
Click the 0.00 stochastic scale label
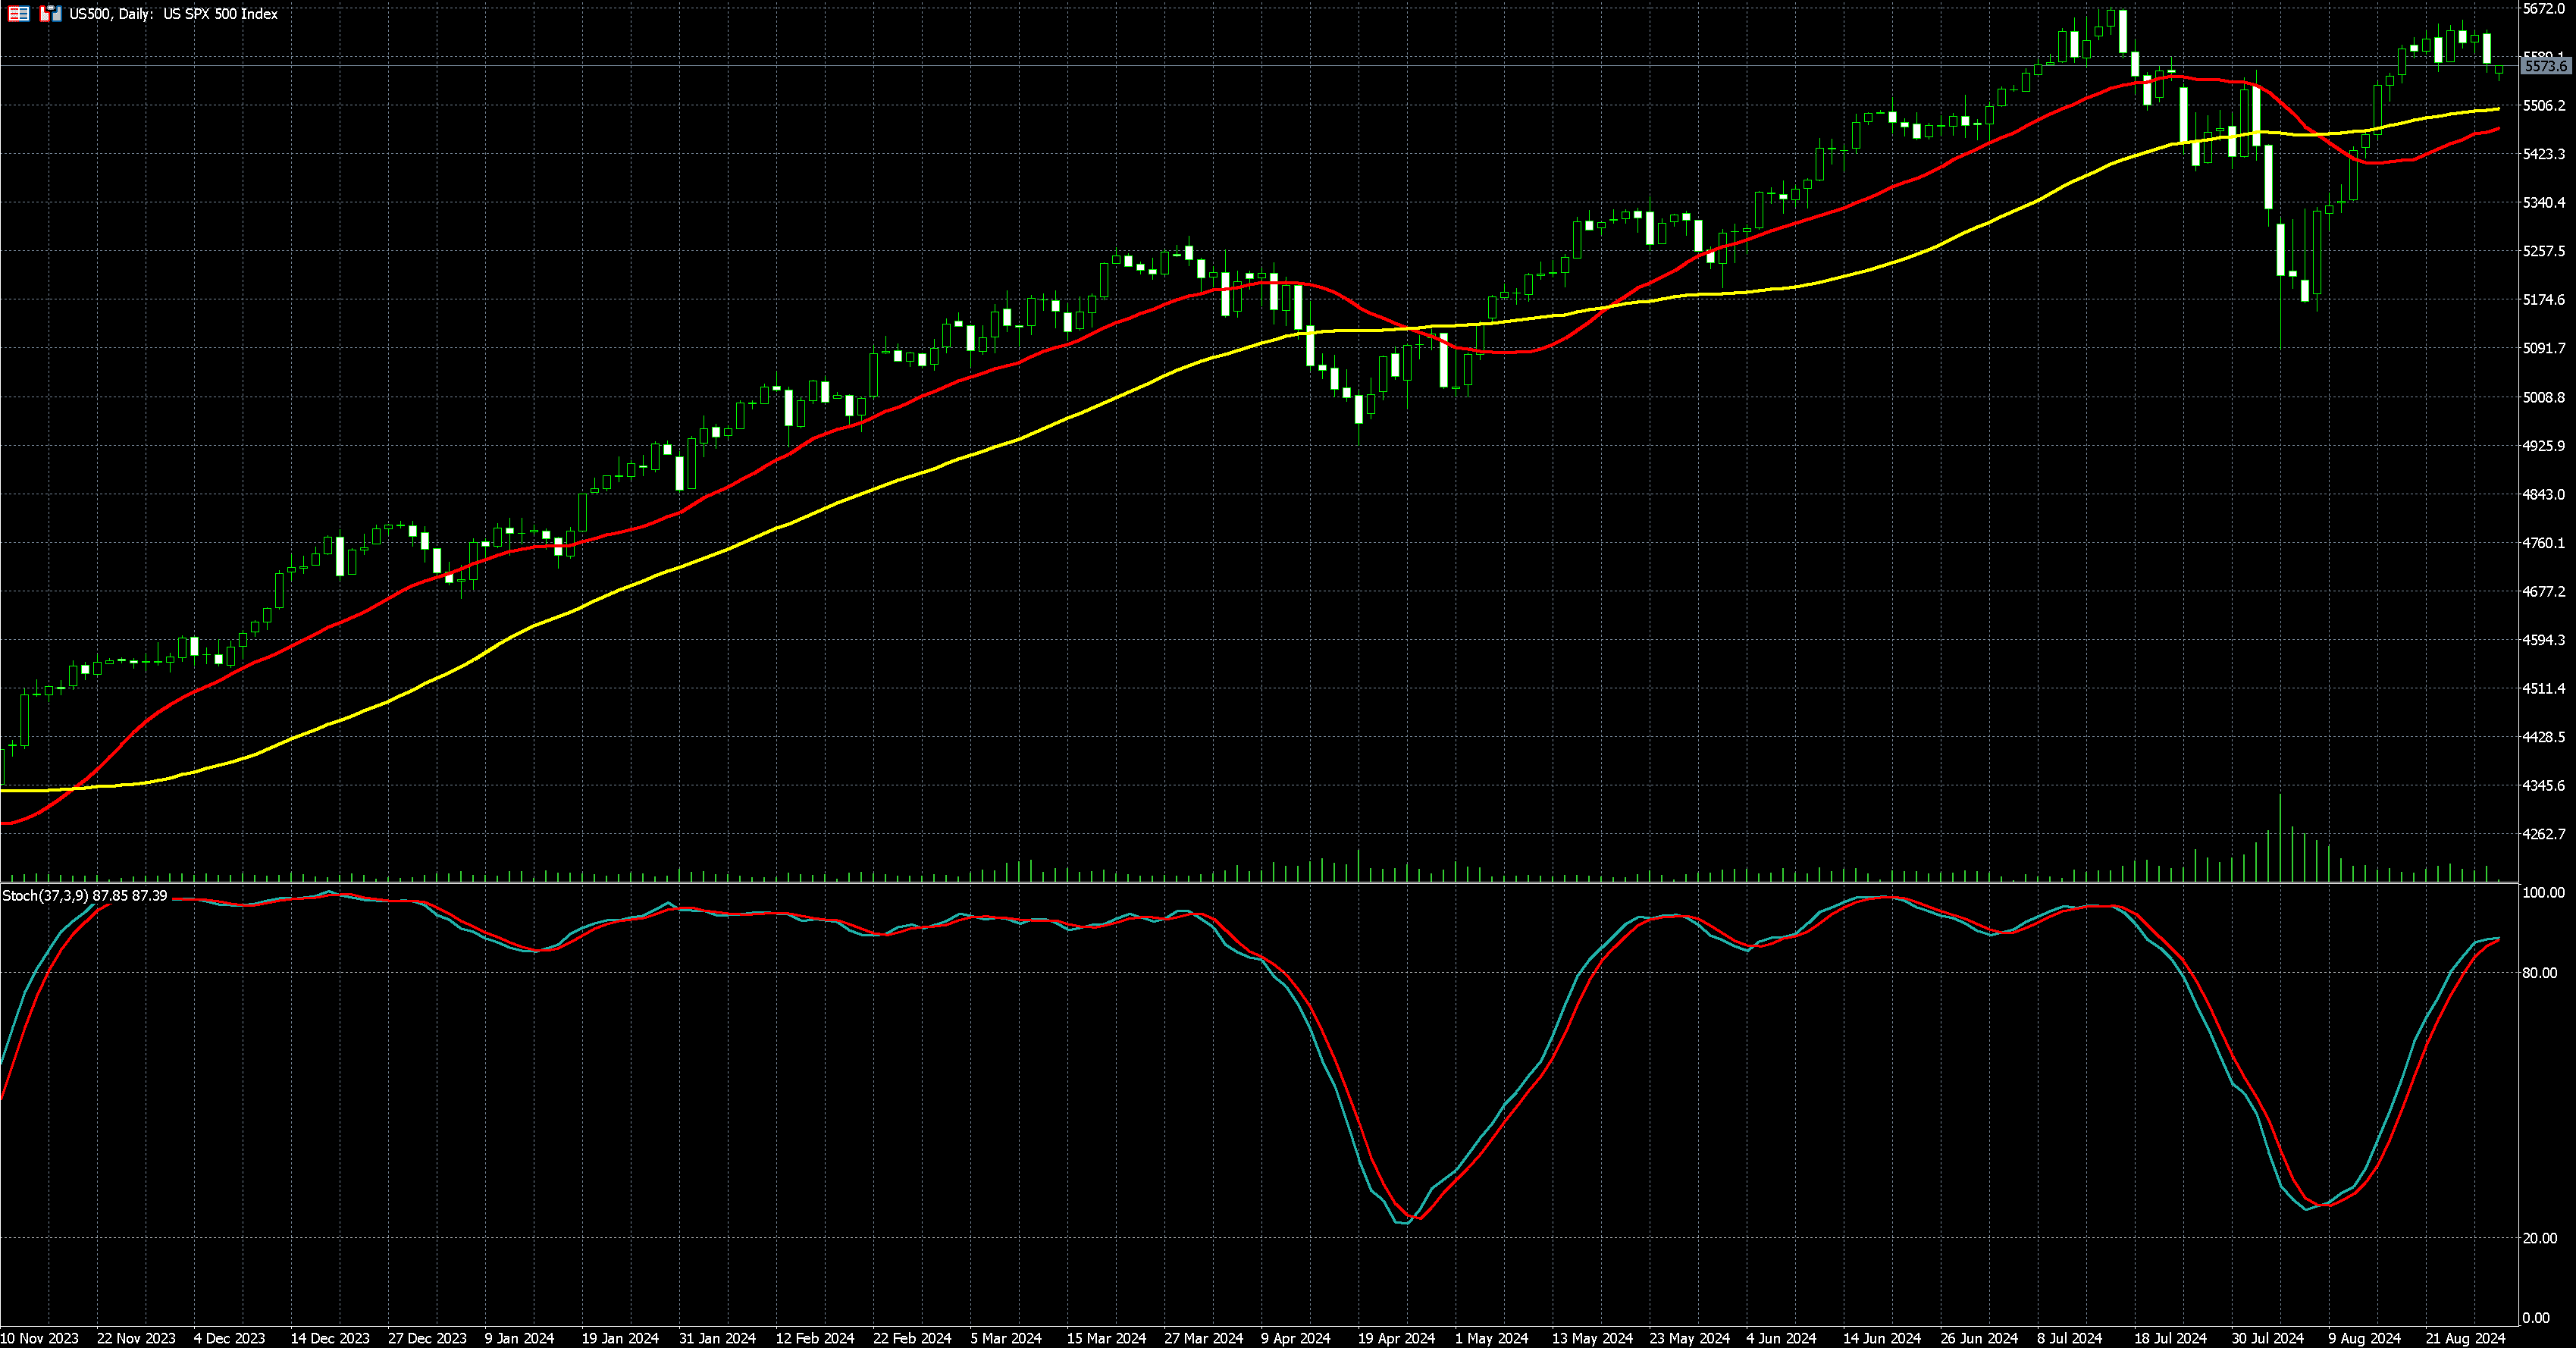click(x=2536, y=1318)
